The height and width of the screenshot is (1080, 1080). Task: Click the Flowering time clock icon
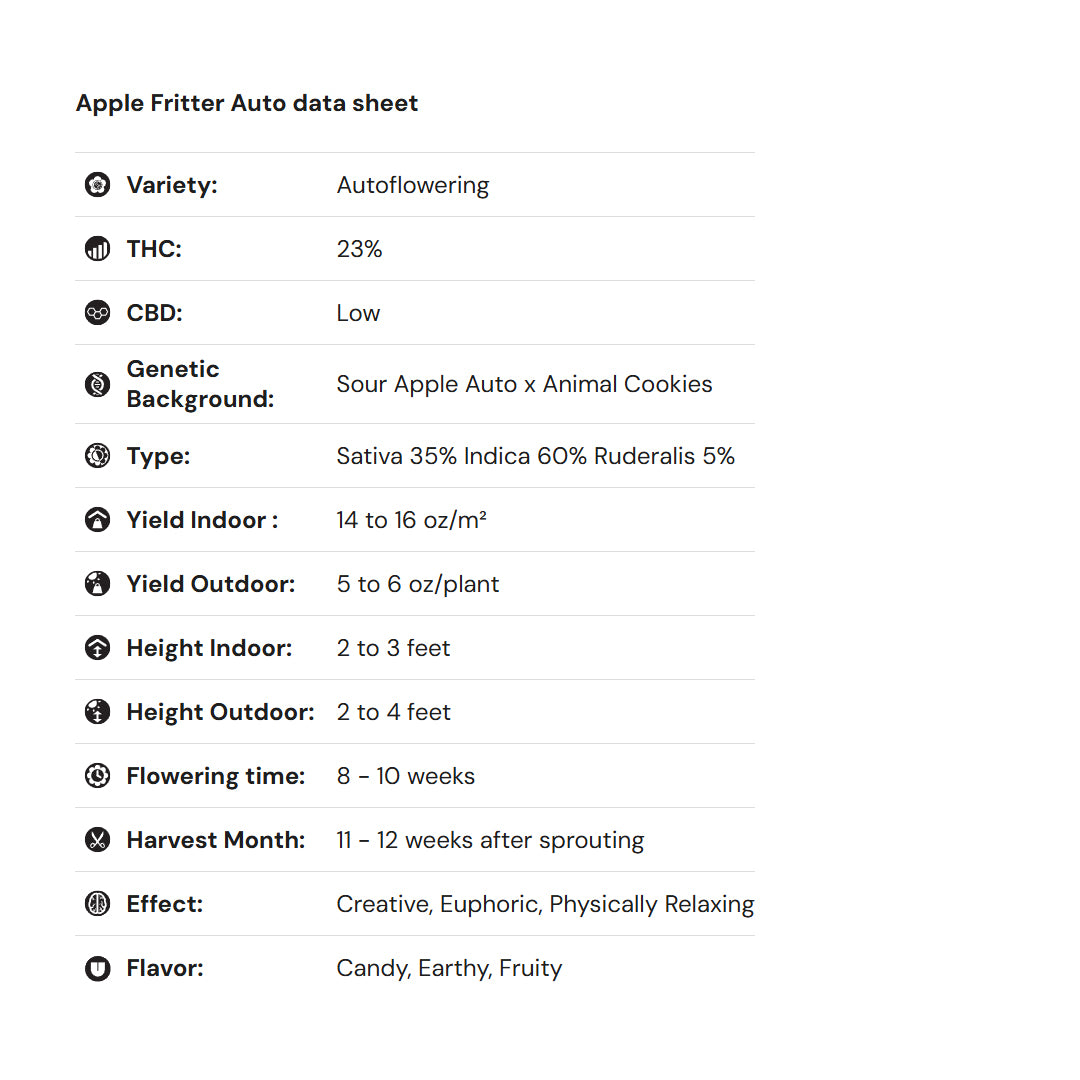[x=97, y=776]
